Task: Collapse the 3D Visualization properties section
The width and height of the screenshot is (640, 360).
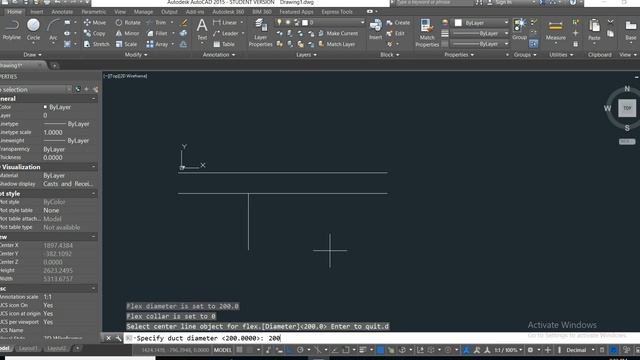Action: coord(93,167)
